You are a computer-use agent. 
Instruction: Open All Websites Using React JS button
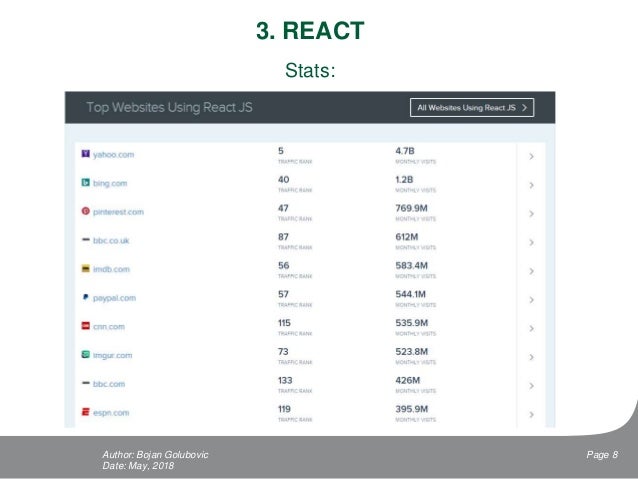[472, 107]
